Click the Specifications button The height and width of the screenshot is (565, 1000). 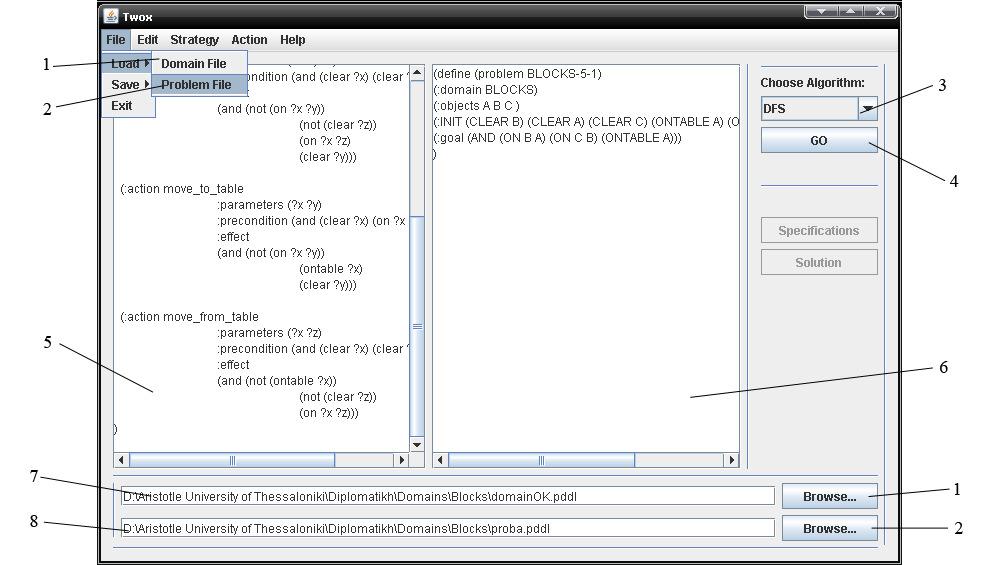[819, 231]
